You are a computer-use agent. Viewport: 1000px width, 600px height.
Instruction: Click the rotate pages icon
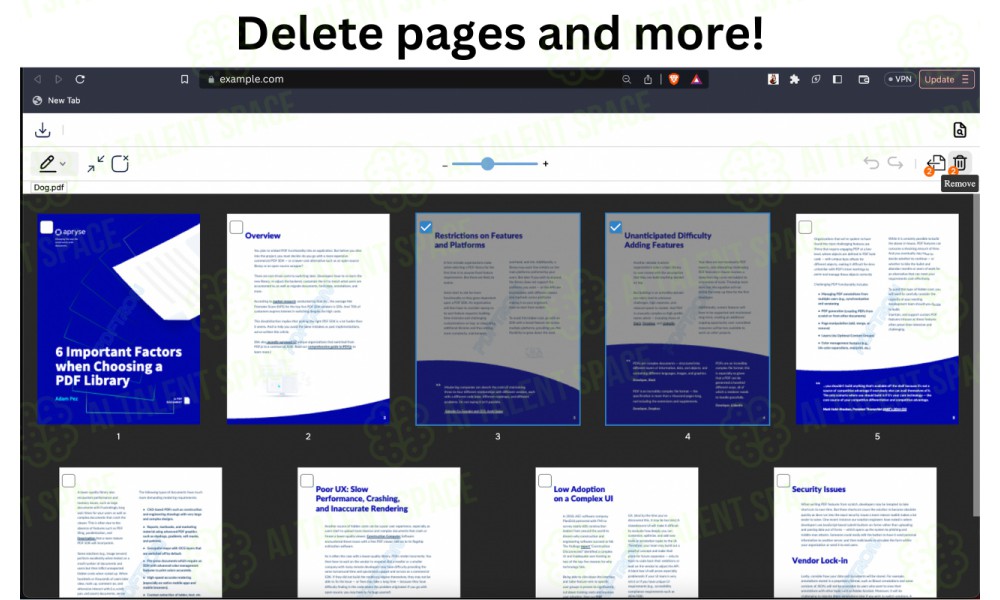[935, 164]
